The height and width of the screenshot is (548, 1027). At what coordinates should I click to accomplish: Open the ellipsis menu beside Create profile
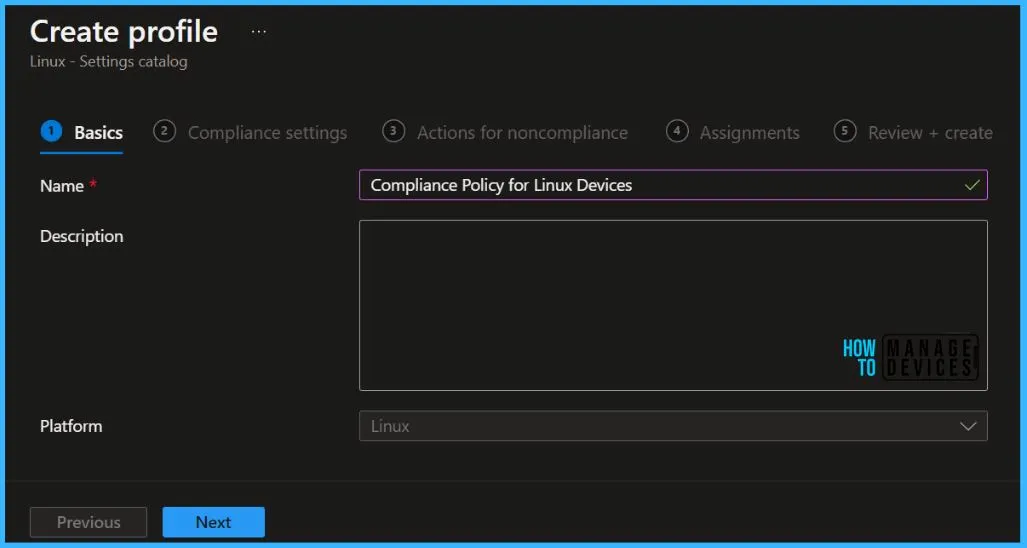259,31
